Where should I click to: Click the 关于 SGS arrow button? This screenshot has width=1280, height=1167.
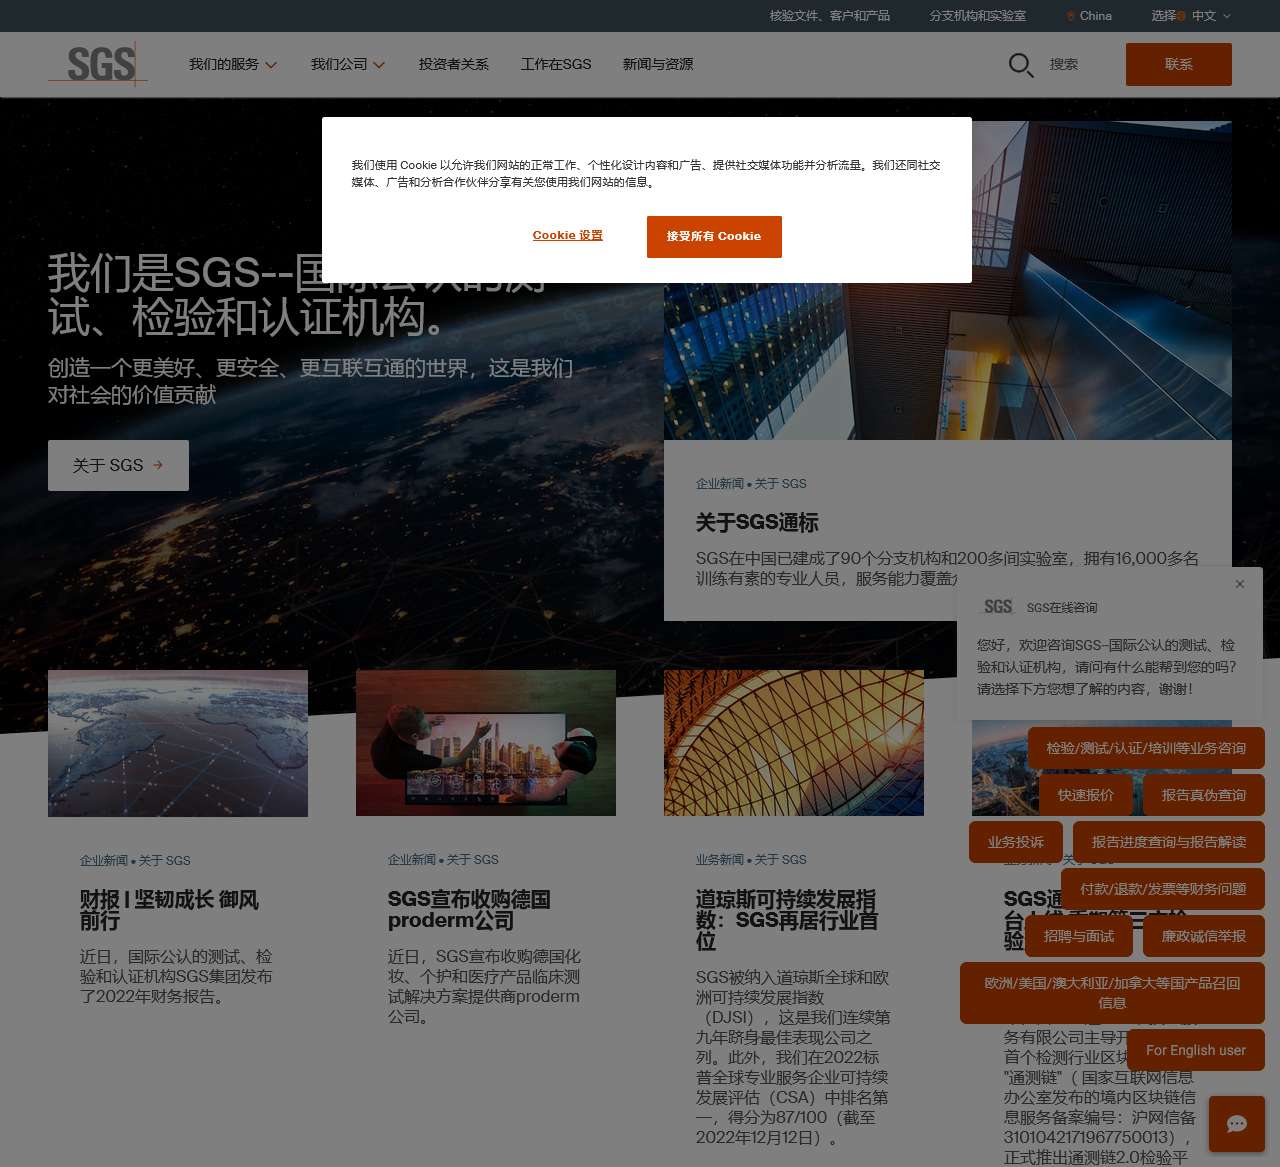click(x=118, y=465)
